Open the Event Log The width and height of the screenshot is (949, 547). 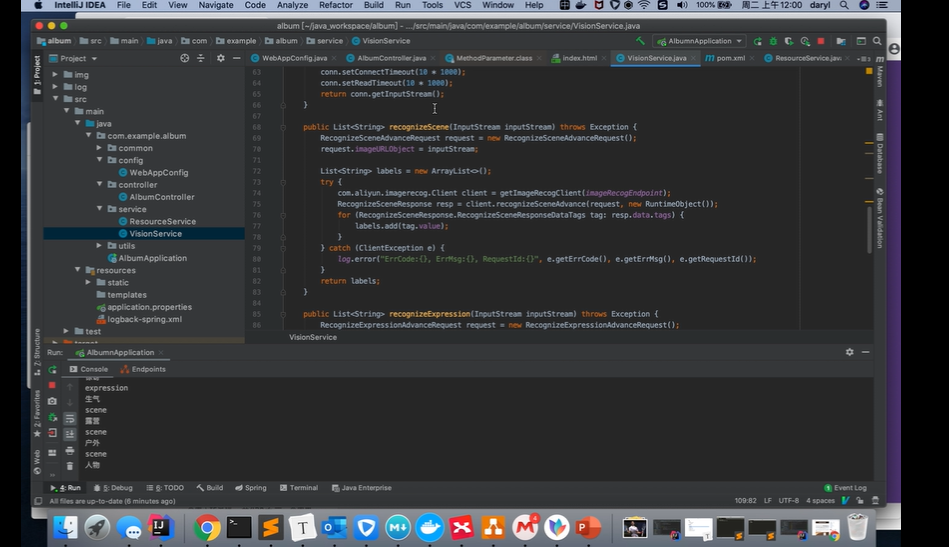tap(846, 488)
